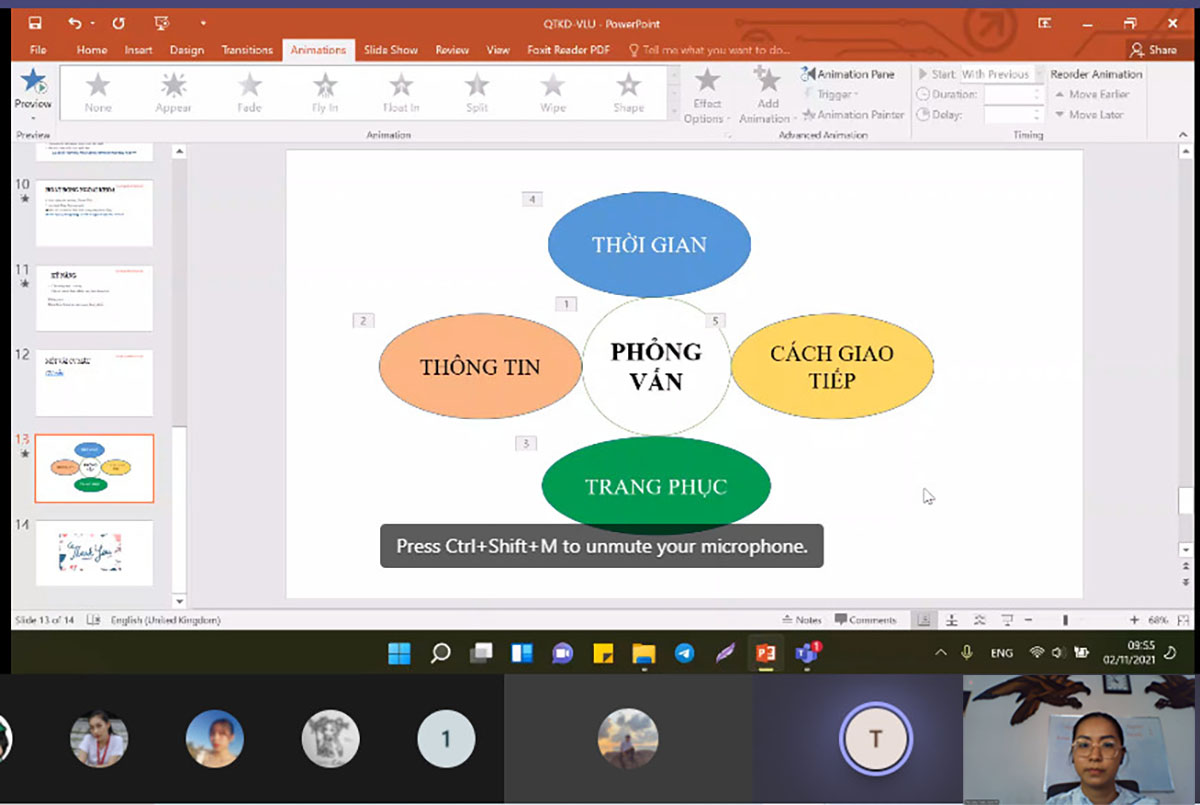The height and width of the screenshot is (805, 1200).
Task: Select the TRANG PHỤC green ellipse
Action: [x=656, y=487]
